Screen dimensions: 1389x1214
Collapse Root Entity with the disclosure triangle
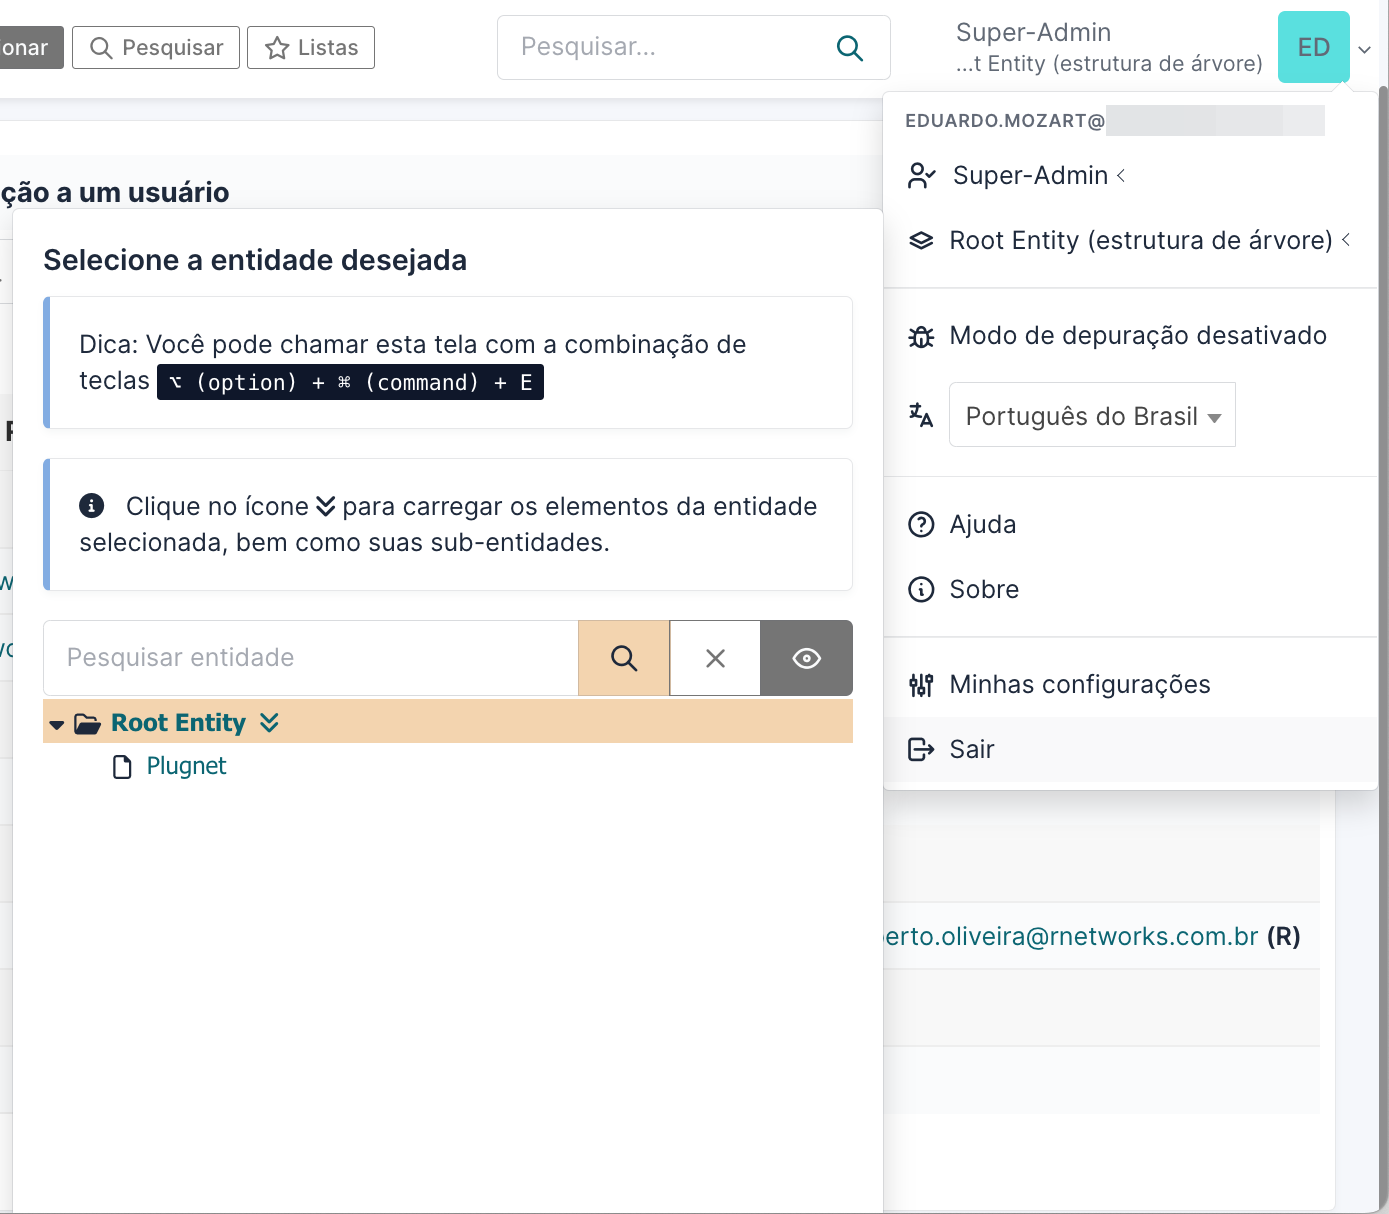(x=57, y=724)
